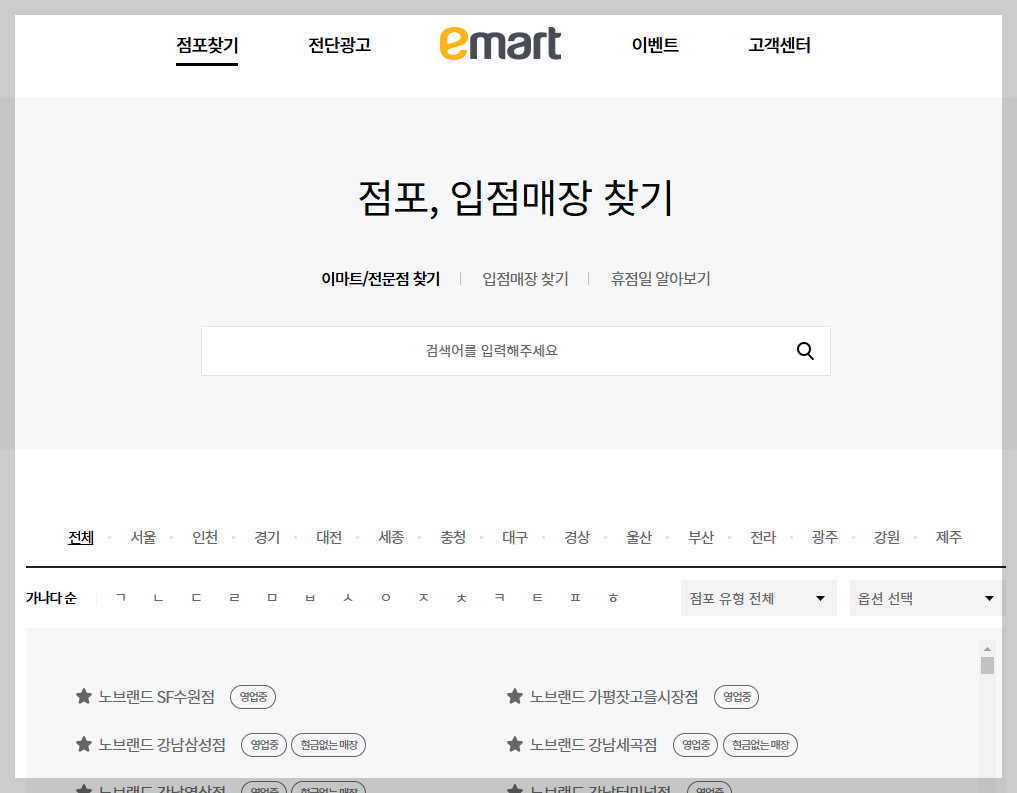Switch to the 입점매장 찾기 tab

(x=525, y=279)
